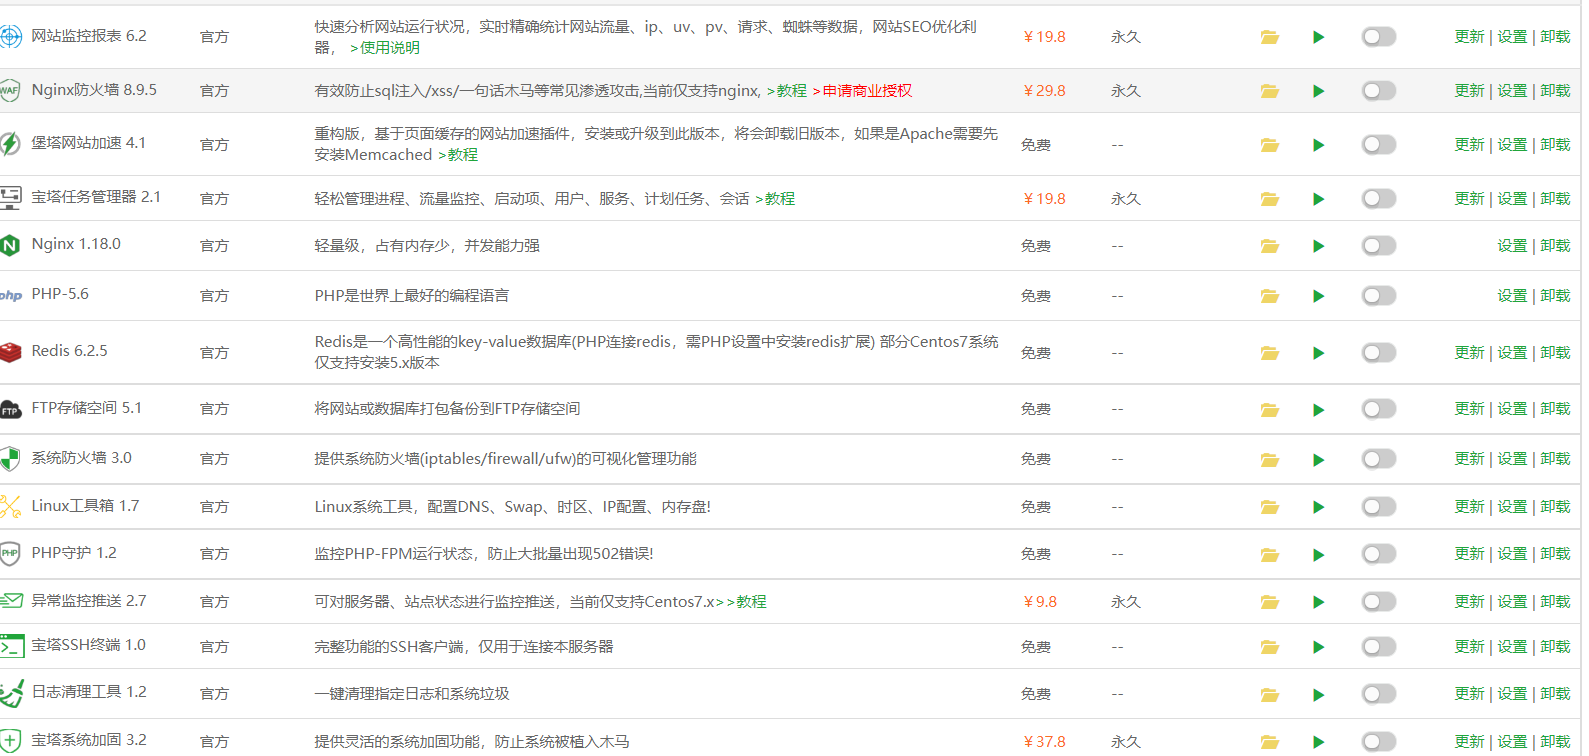This screenshot has height=756, width=1589.
Task: Toggle home display switch for 宝塔系统加固 3.2
Action: click(x=1378, y=742)
